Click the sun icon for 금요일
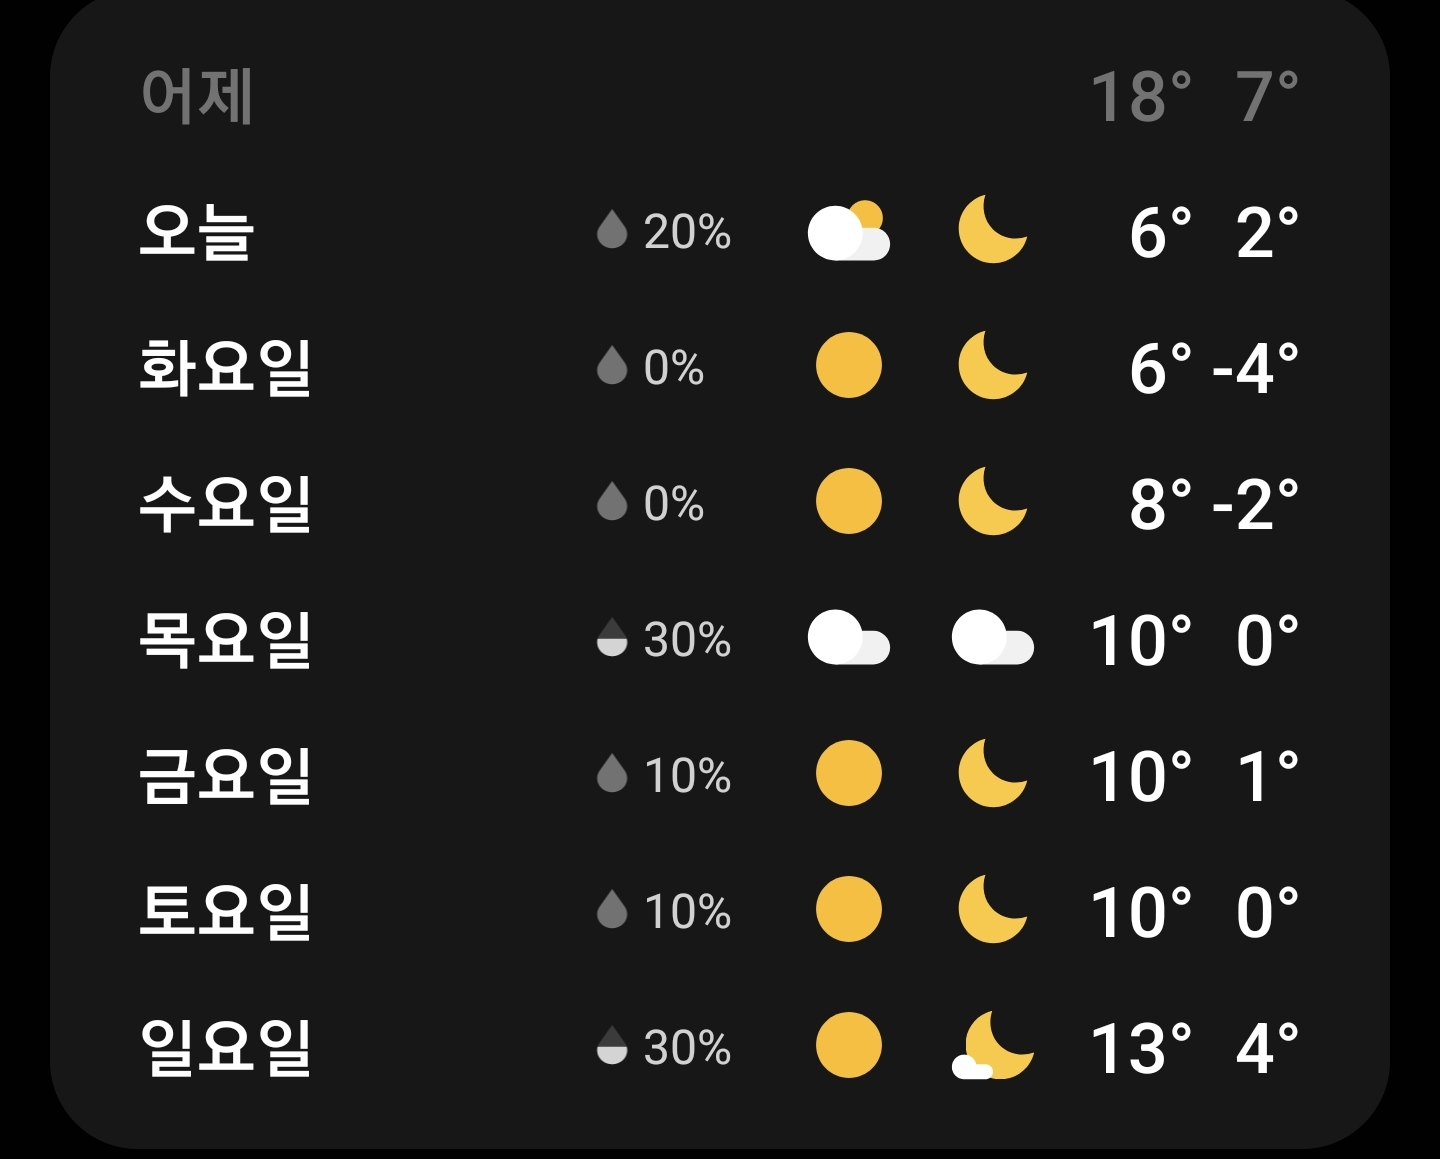Viewport: 1440px width, 1159px height. point(848,774)
